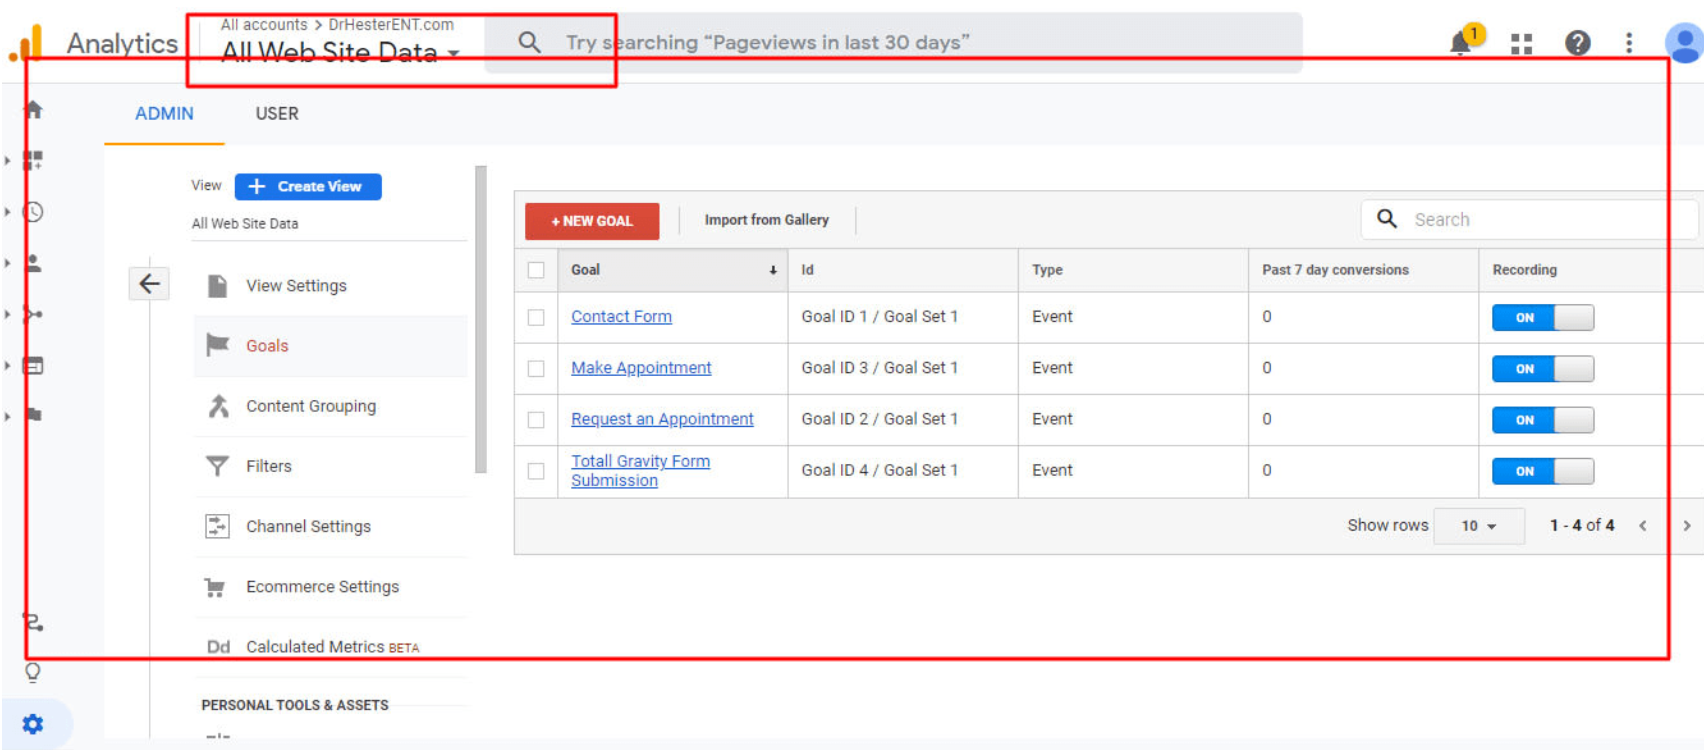Open the Realtime clock icon in sidebar
Viewport: 1704px width, 750px height.
[33, 212]
